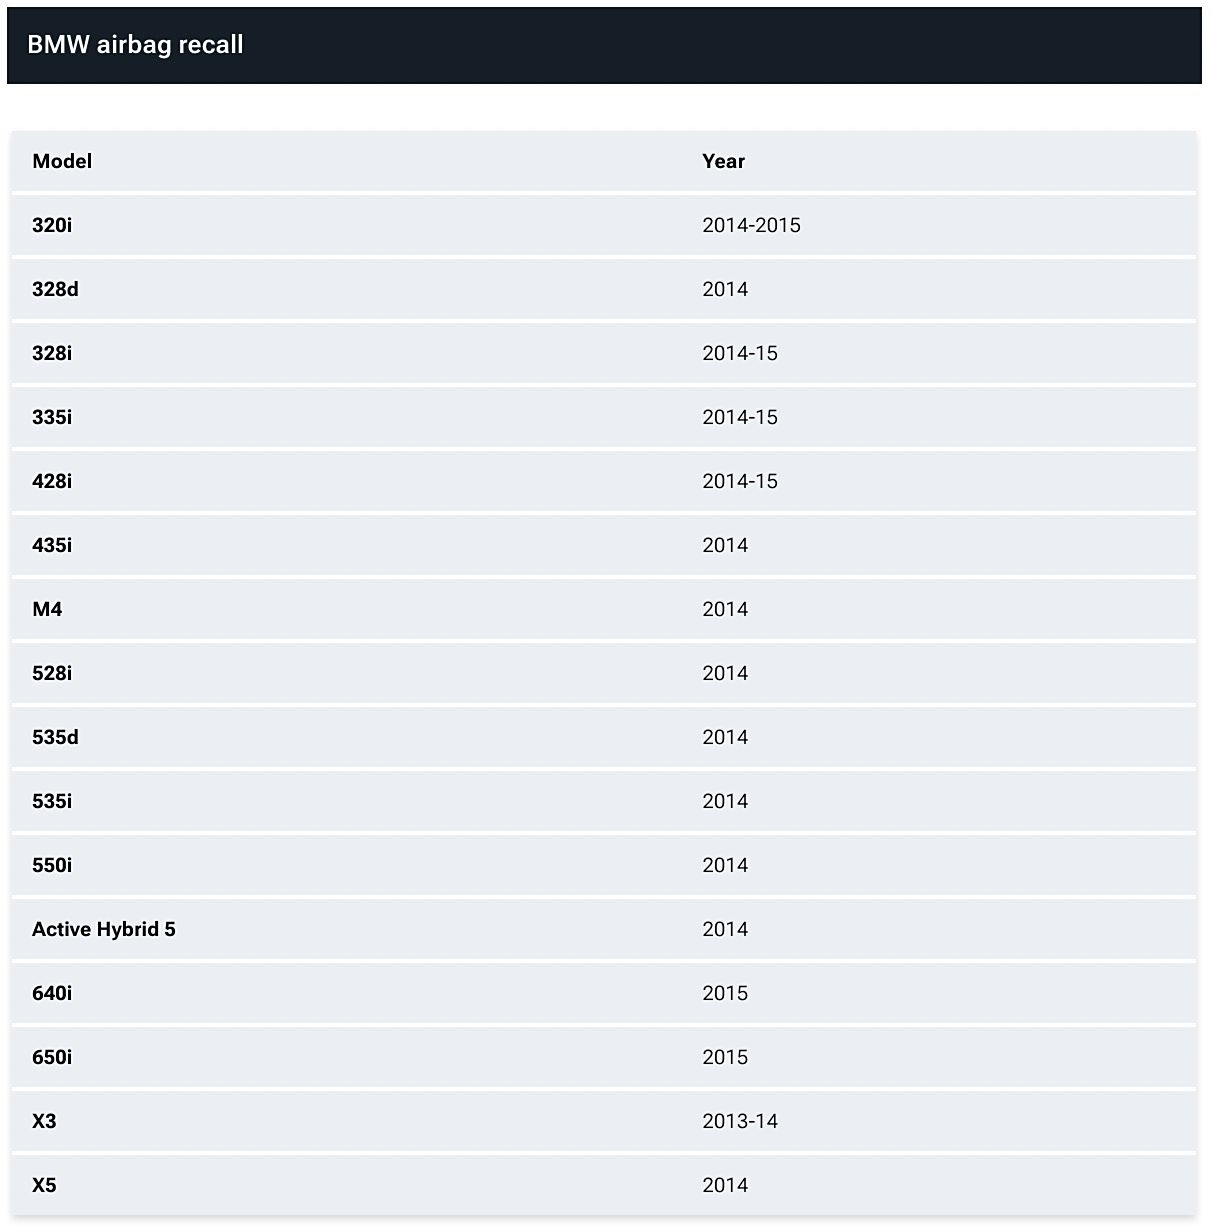Click the 435i model entry
The width and height of the screenshot is (1212, 1226).
[52, 545]
